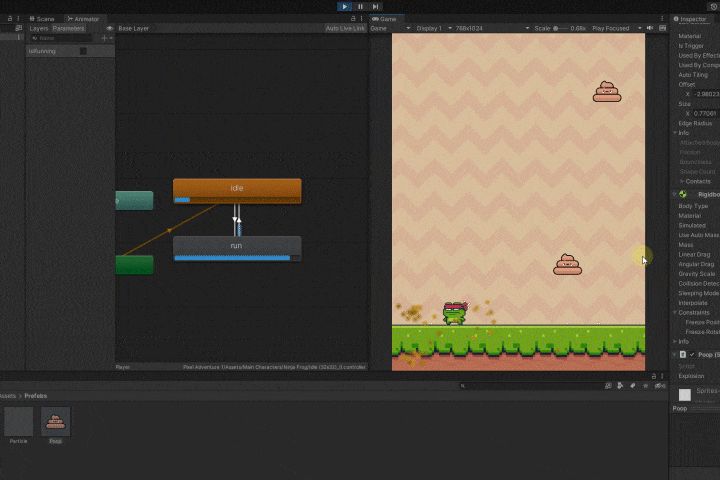Collapse the collider Info foldout
Screen dimensions: 720x480
tap(675, 133)
